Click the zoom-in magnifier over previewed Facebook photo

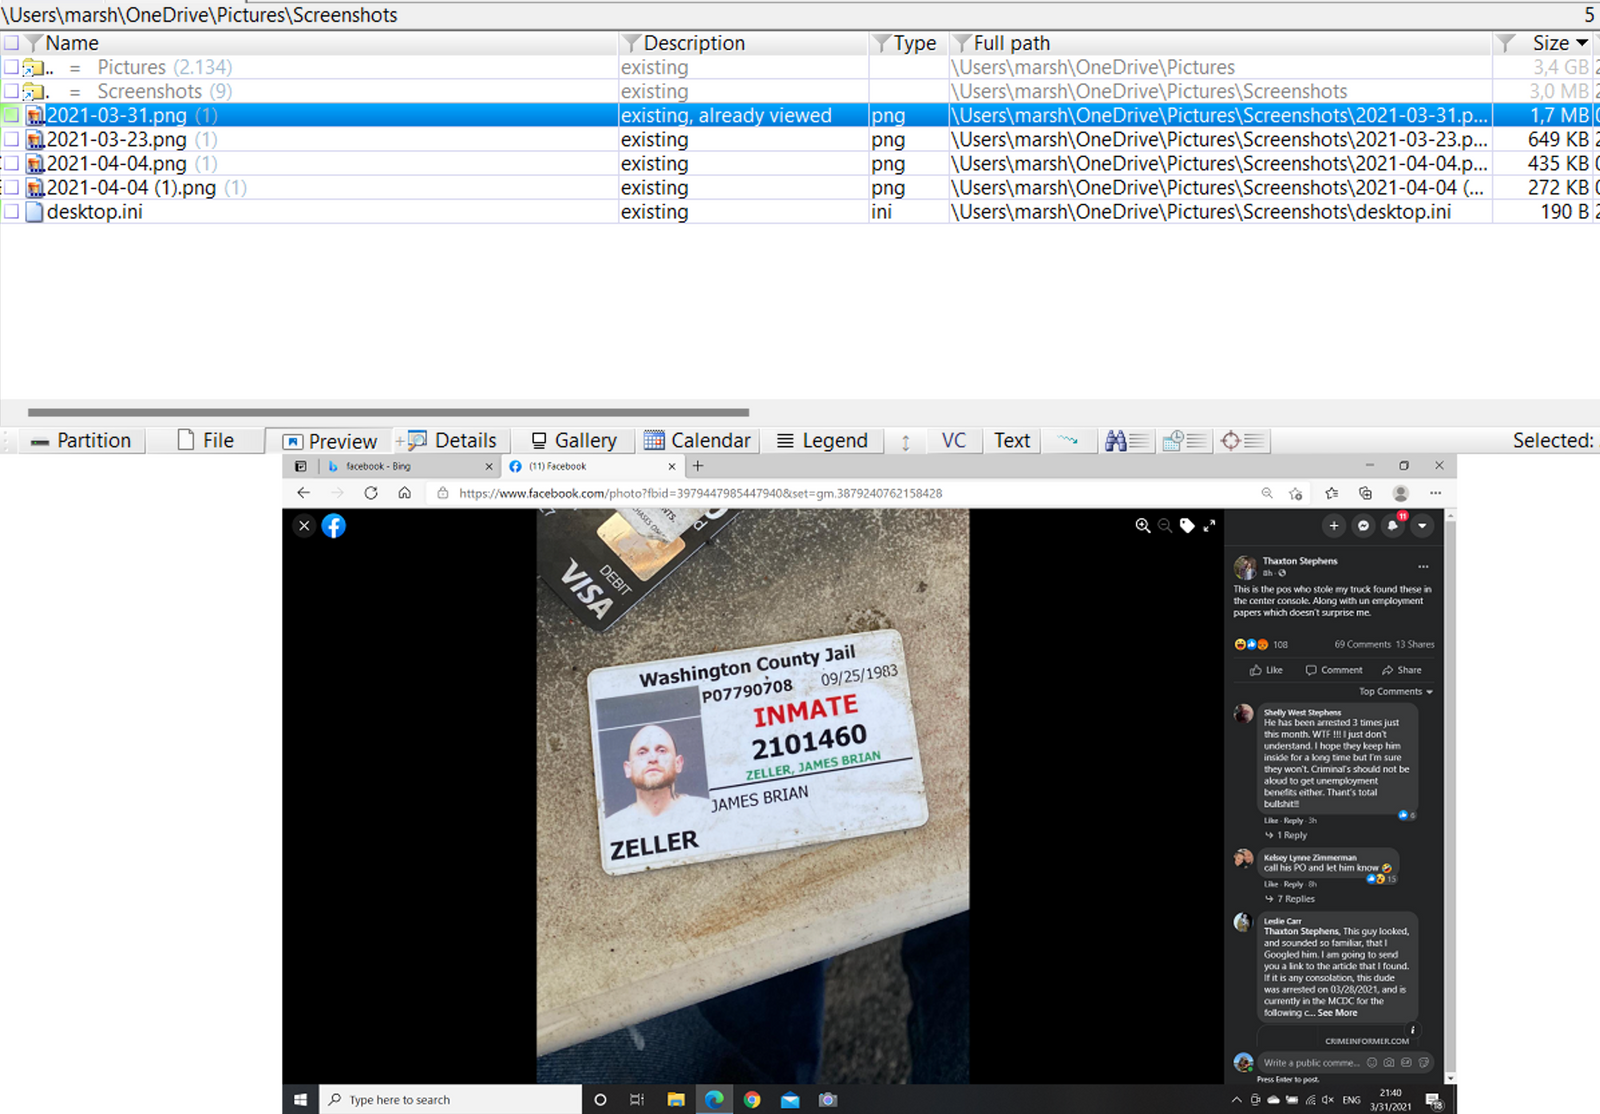click(1143, 526)
